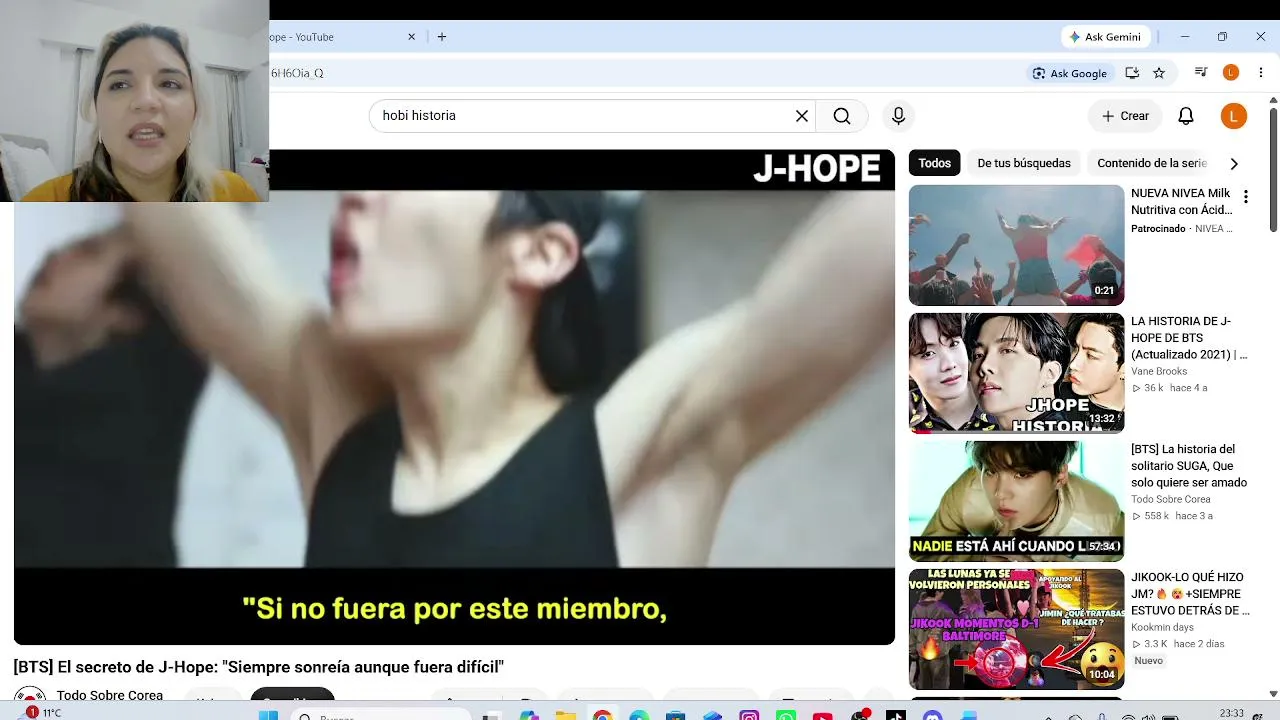Image resolution: width=1280 pixels, height=720 pixels.
Task: Open a new browser tab
Action: 442,37
